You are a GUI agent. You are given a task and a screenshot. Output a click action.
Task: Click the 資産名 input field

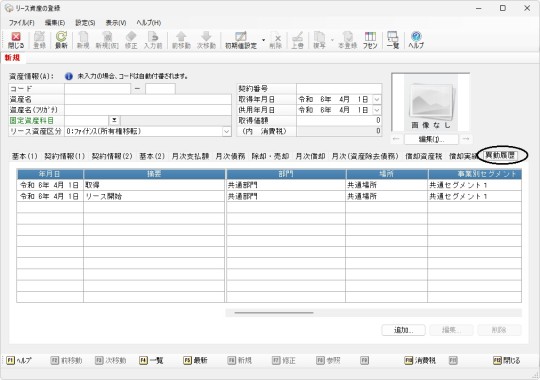(148, 100)
